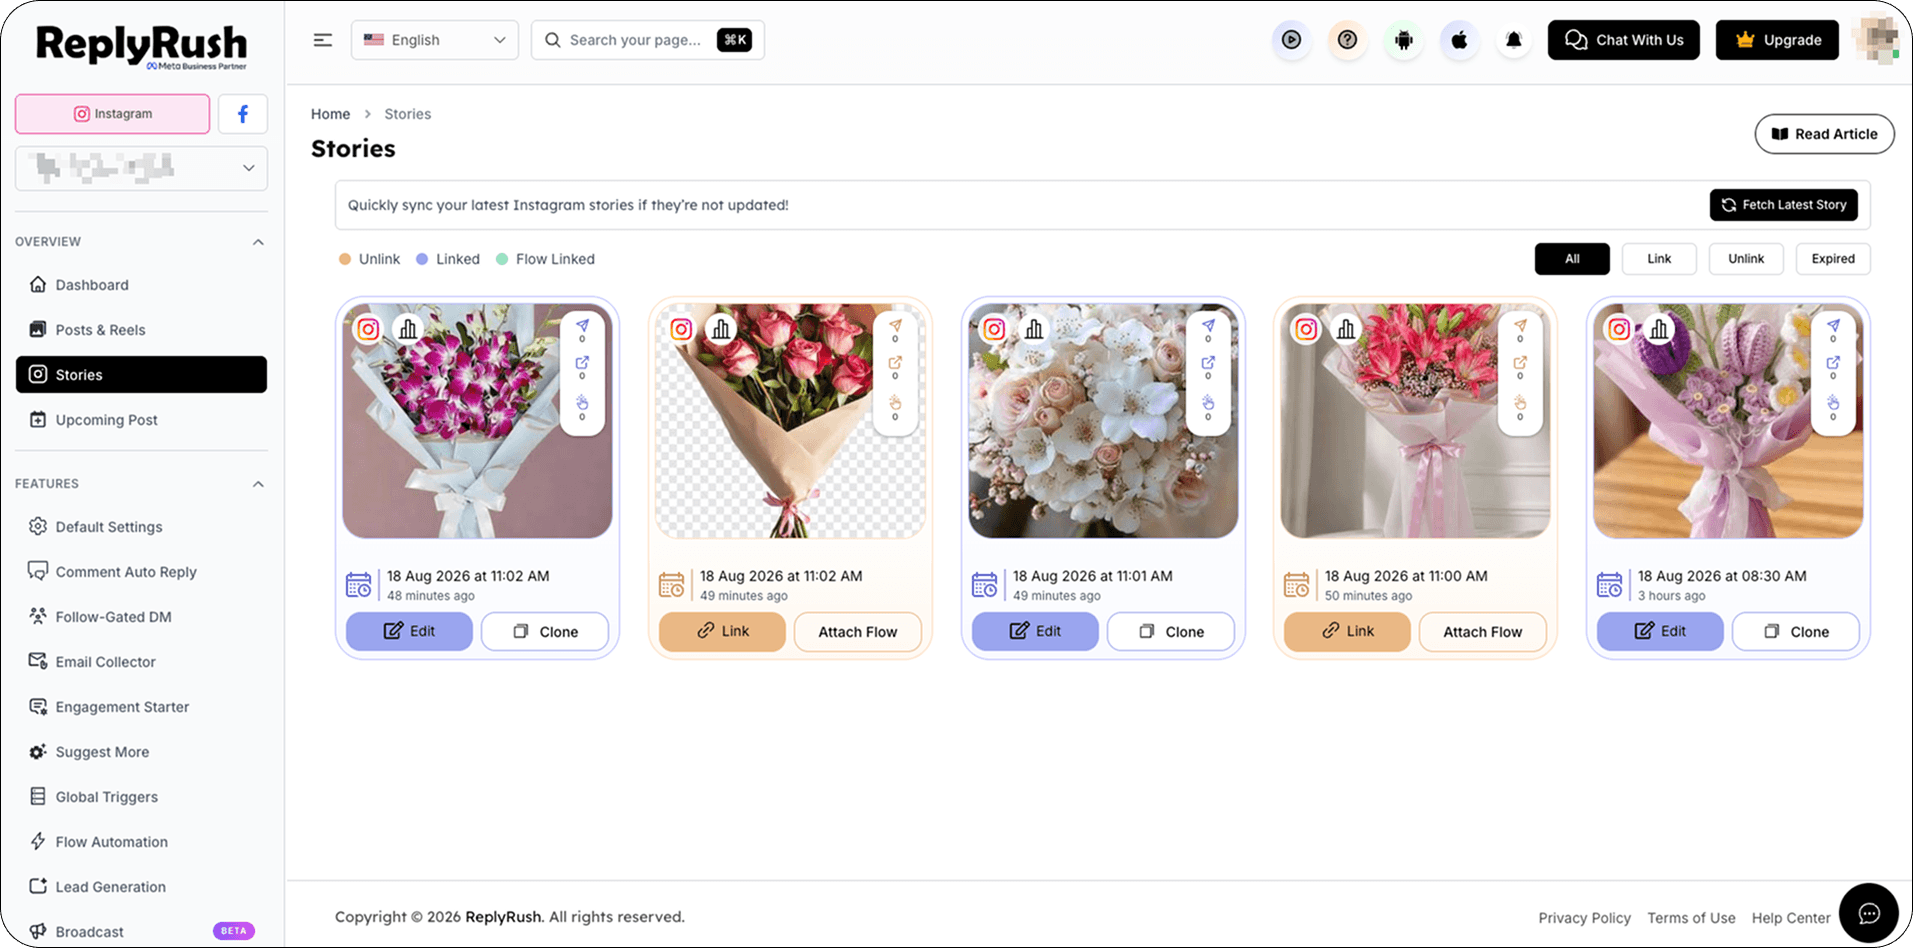
Task: Open Dashboard from the sidebar
Action: pos(141,285)
